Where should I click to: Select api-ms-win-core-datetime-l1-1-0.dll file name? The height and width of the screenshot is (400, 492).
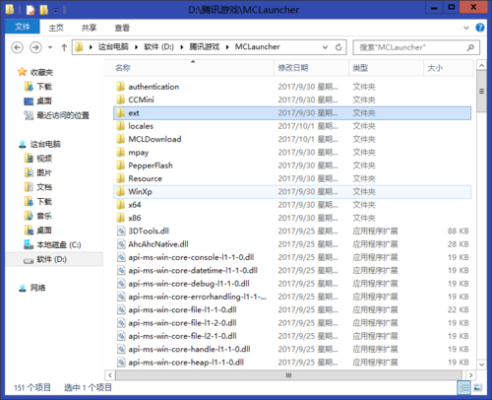point(193,270)
